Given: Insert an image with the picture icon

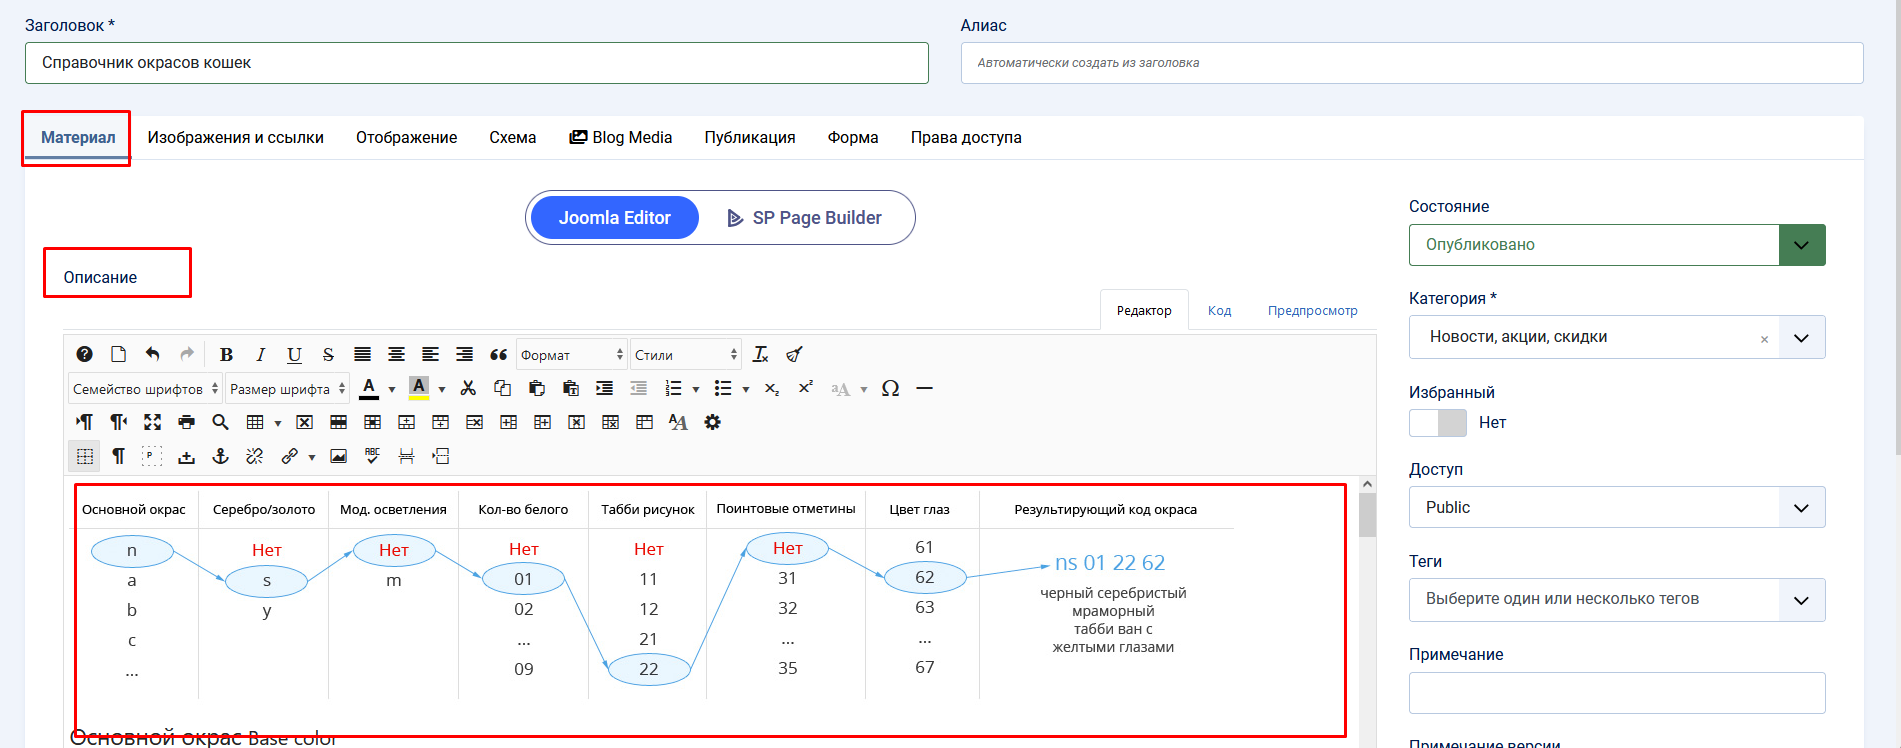Looking at the screenshot, I should pyautogui.click(x=339, y=456).
